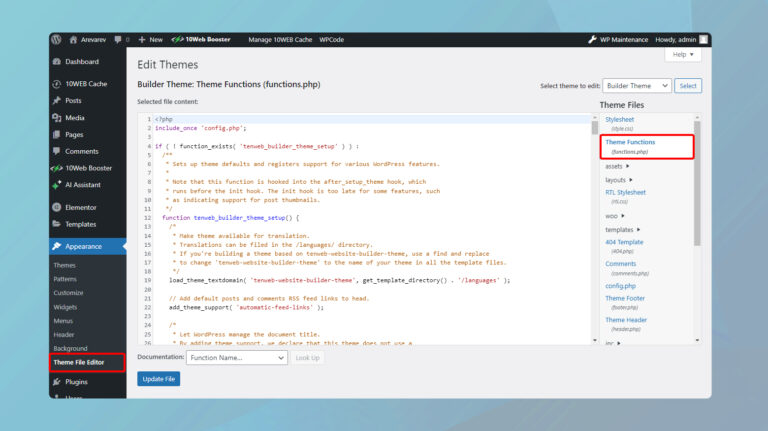
Task: Open the Select theme to edit dropdown
Action: [636, 86]
